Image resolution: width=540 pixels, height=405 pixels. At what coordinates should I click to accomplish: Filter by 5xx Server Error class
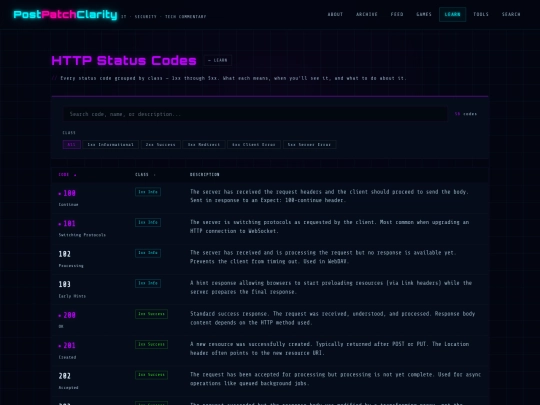coord(309,145)
